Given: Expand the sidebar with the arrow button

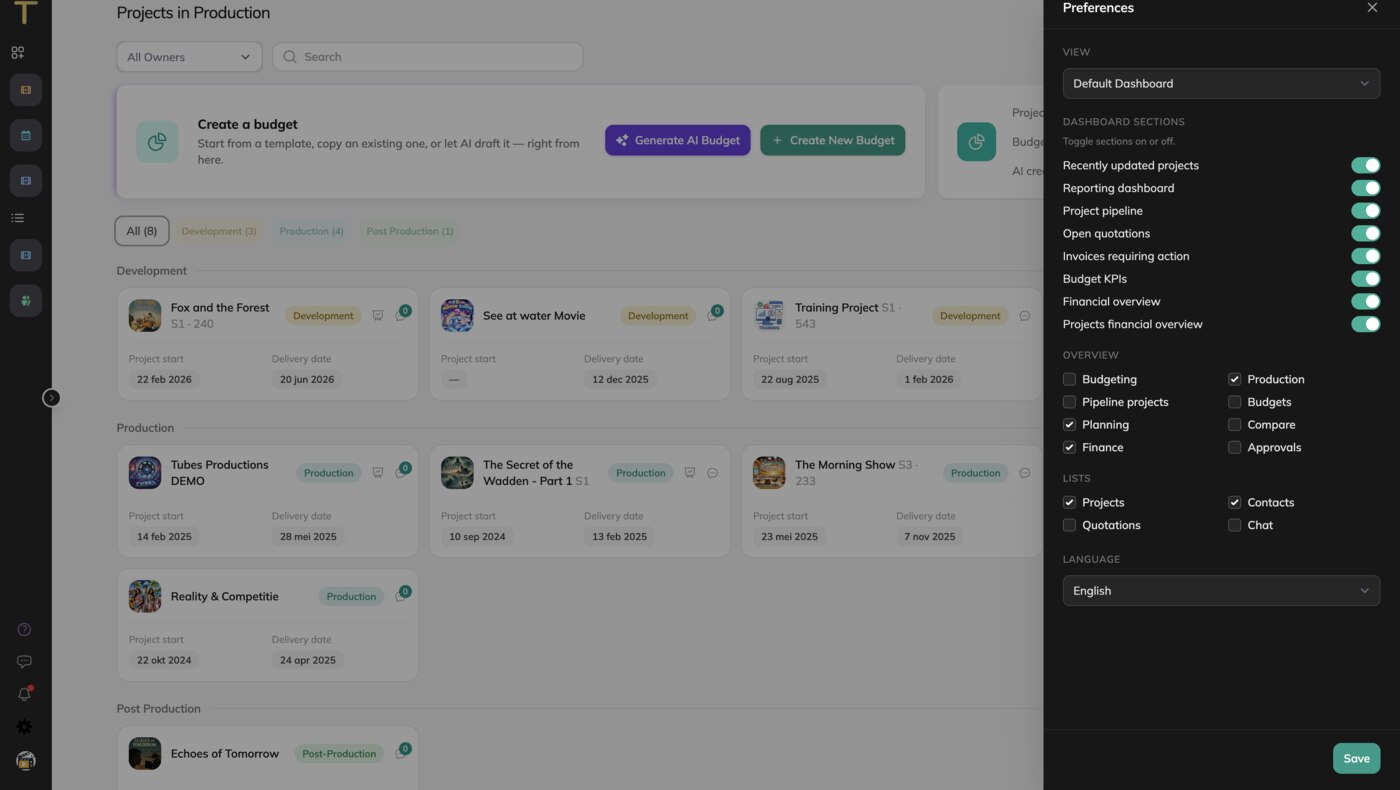Looking at the screenshot, I should point(51,398).
